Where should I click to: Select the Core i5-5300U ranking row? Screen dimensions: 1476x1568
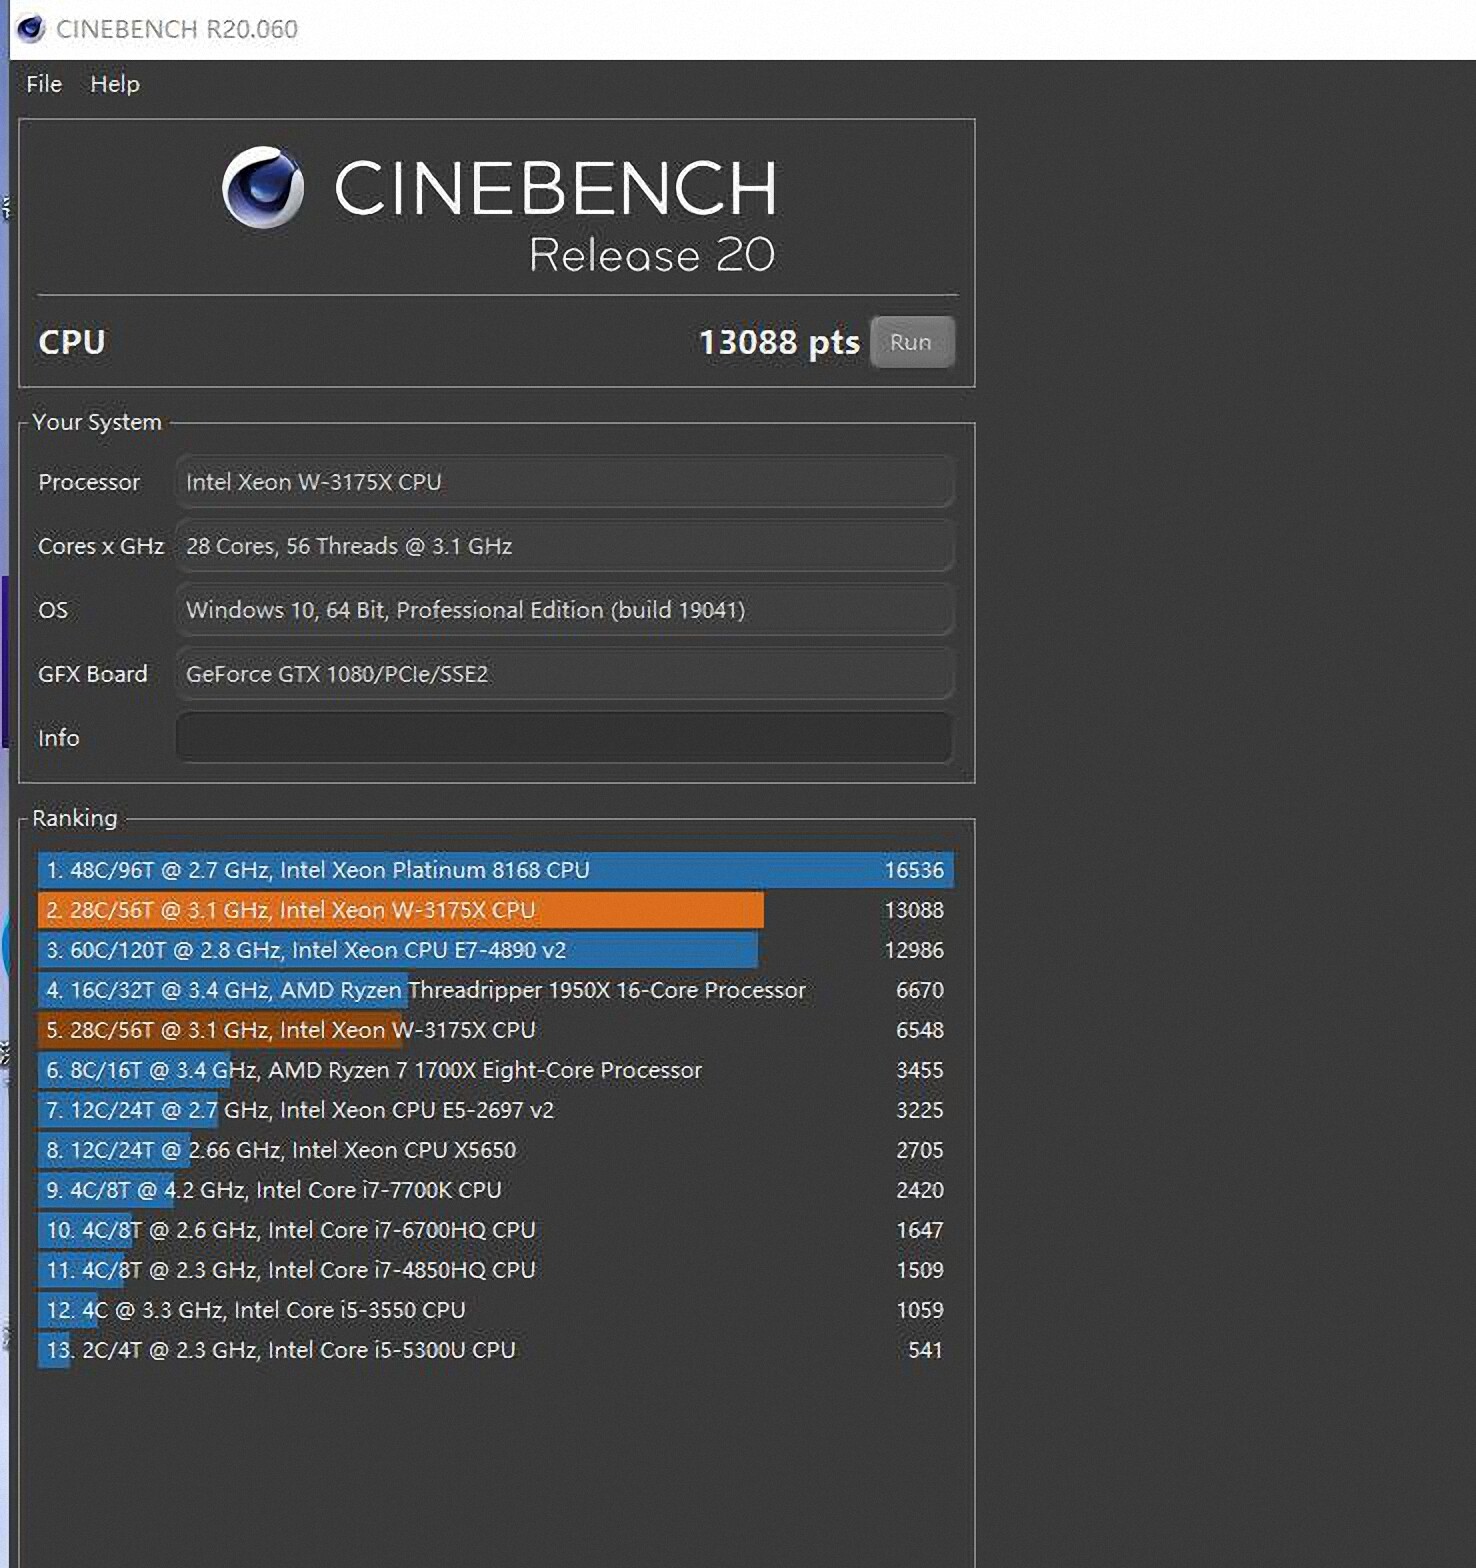coord(496,1350)
